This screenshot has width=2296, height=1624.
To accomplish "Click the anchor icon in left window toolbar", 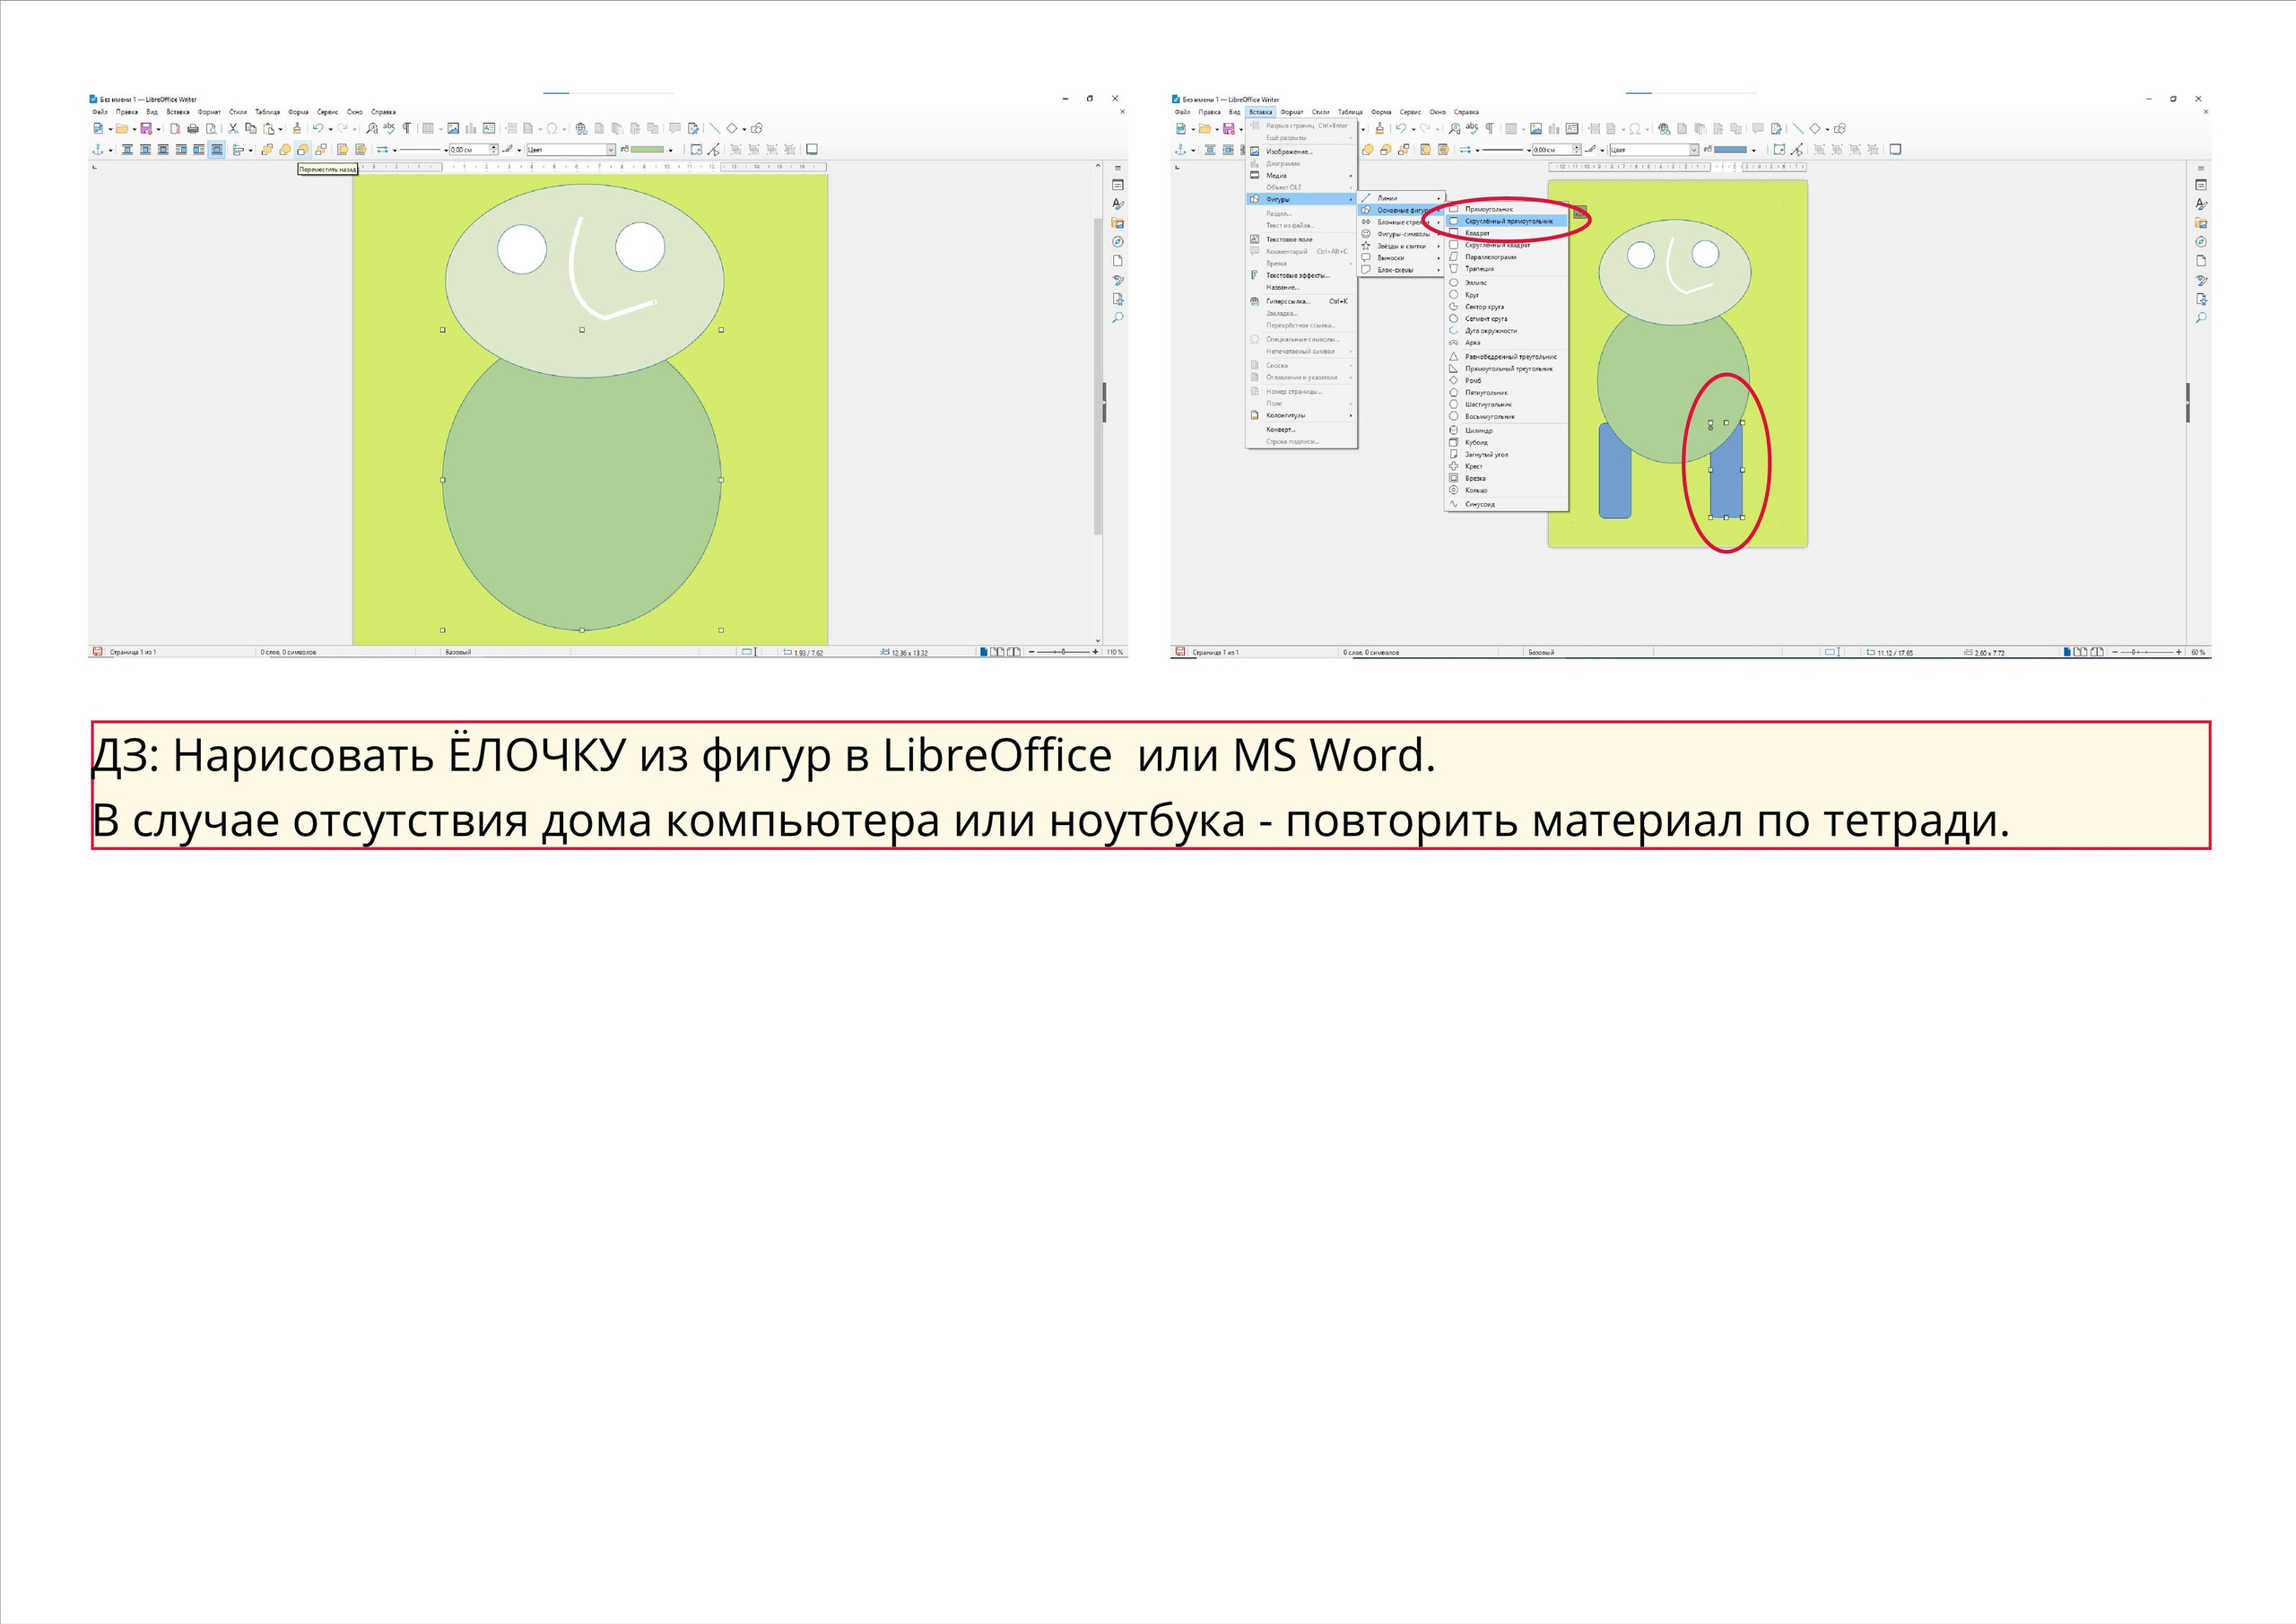I will (x=98, y=150).
